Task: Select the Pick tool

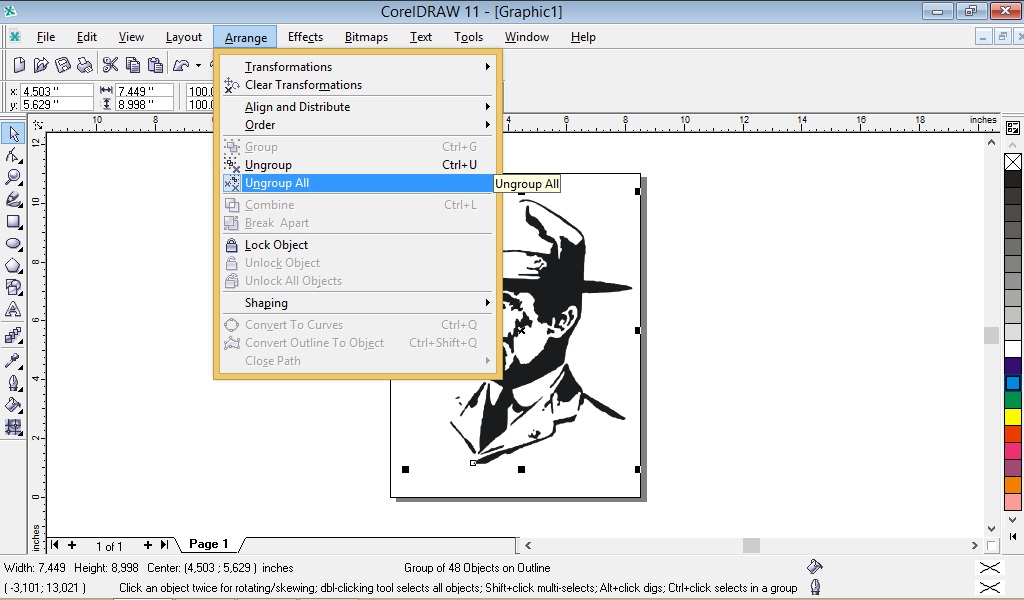Action: 13,133
